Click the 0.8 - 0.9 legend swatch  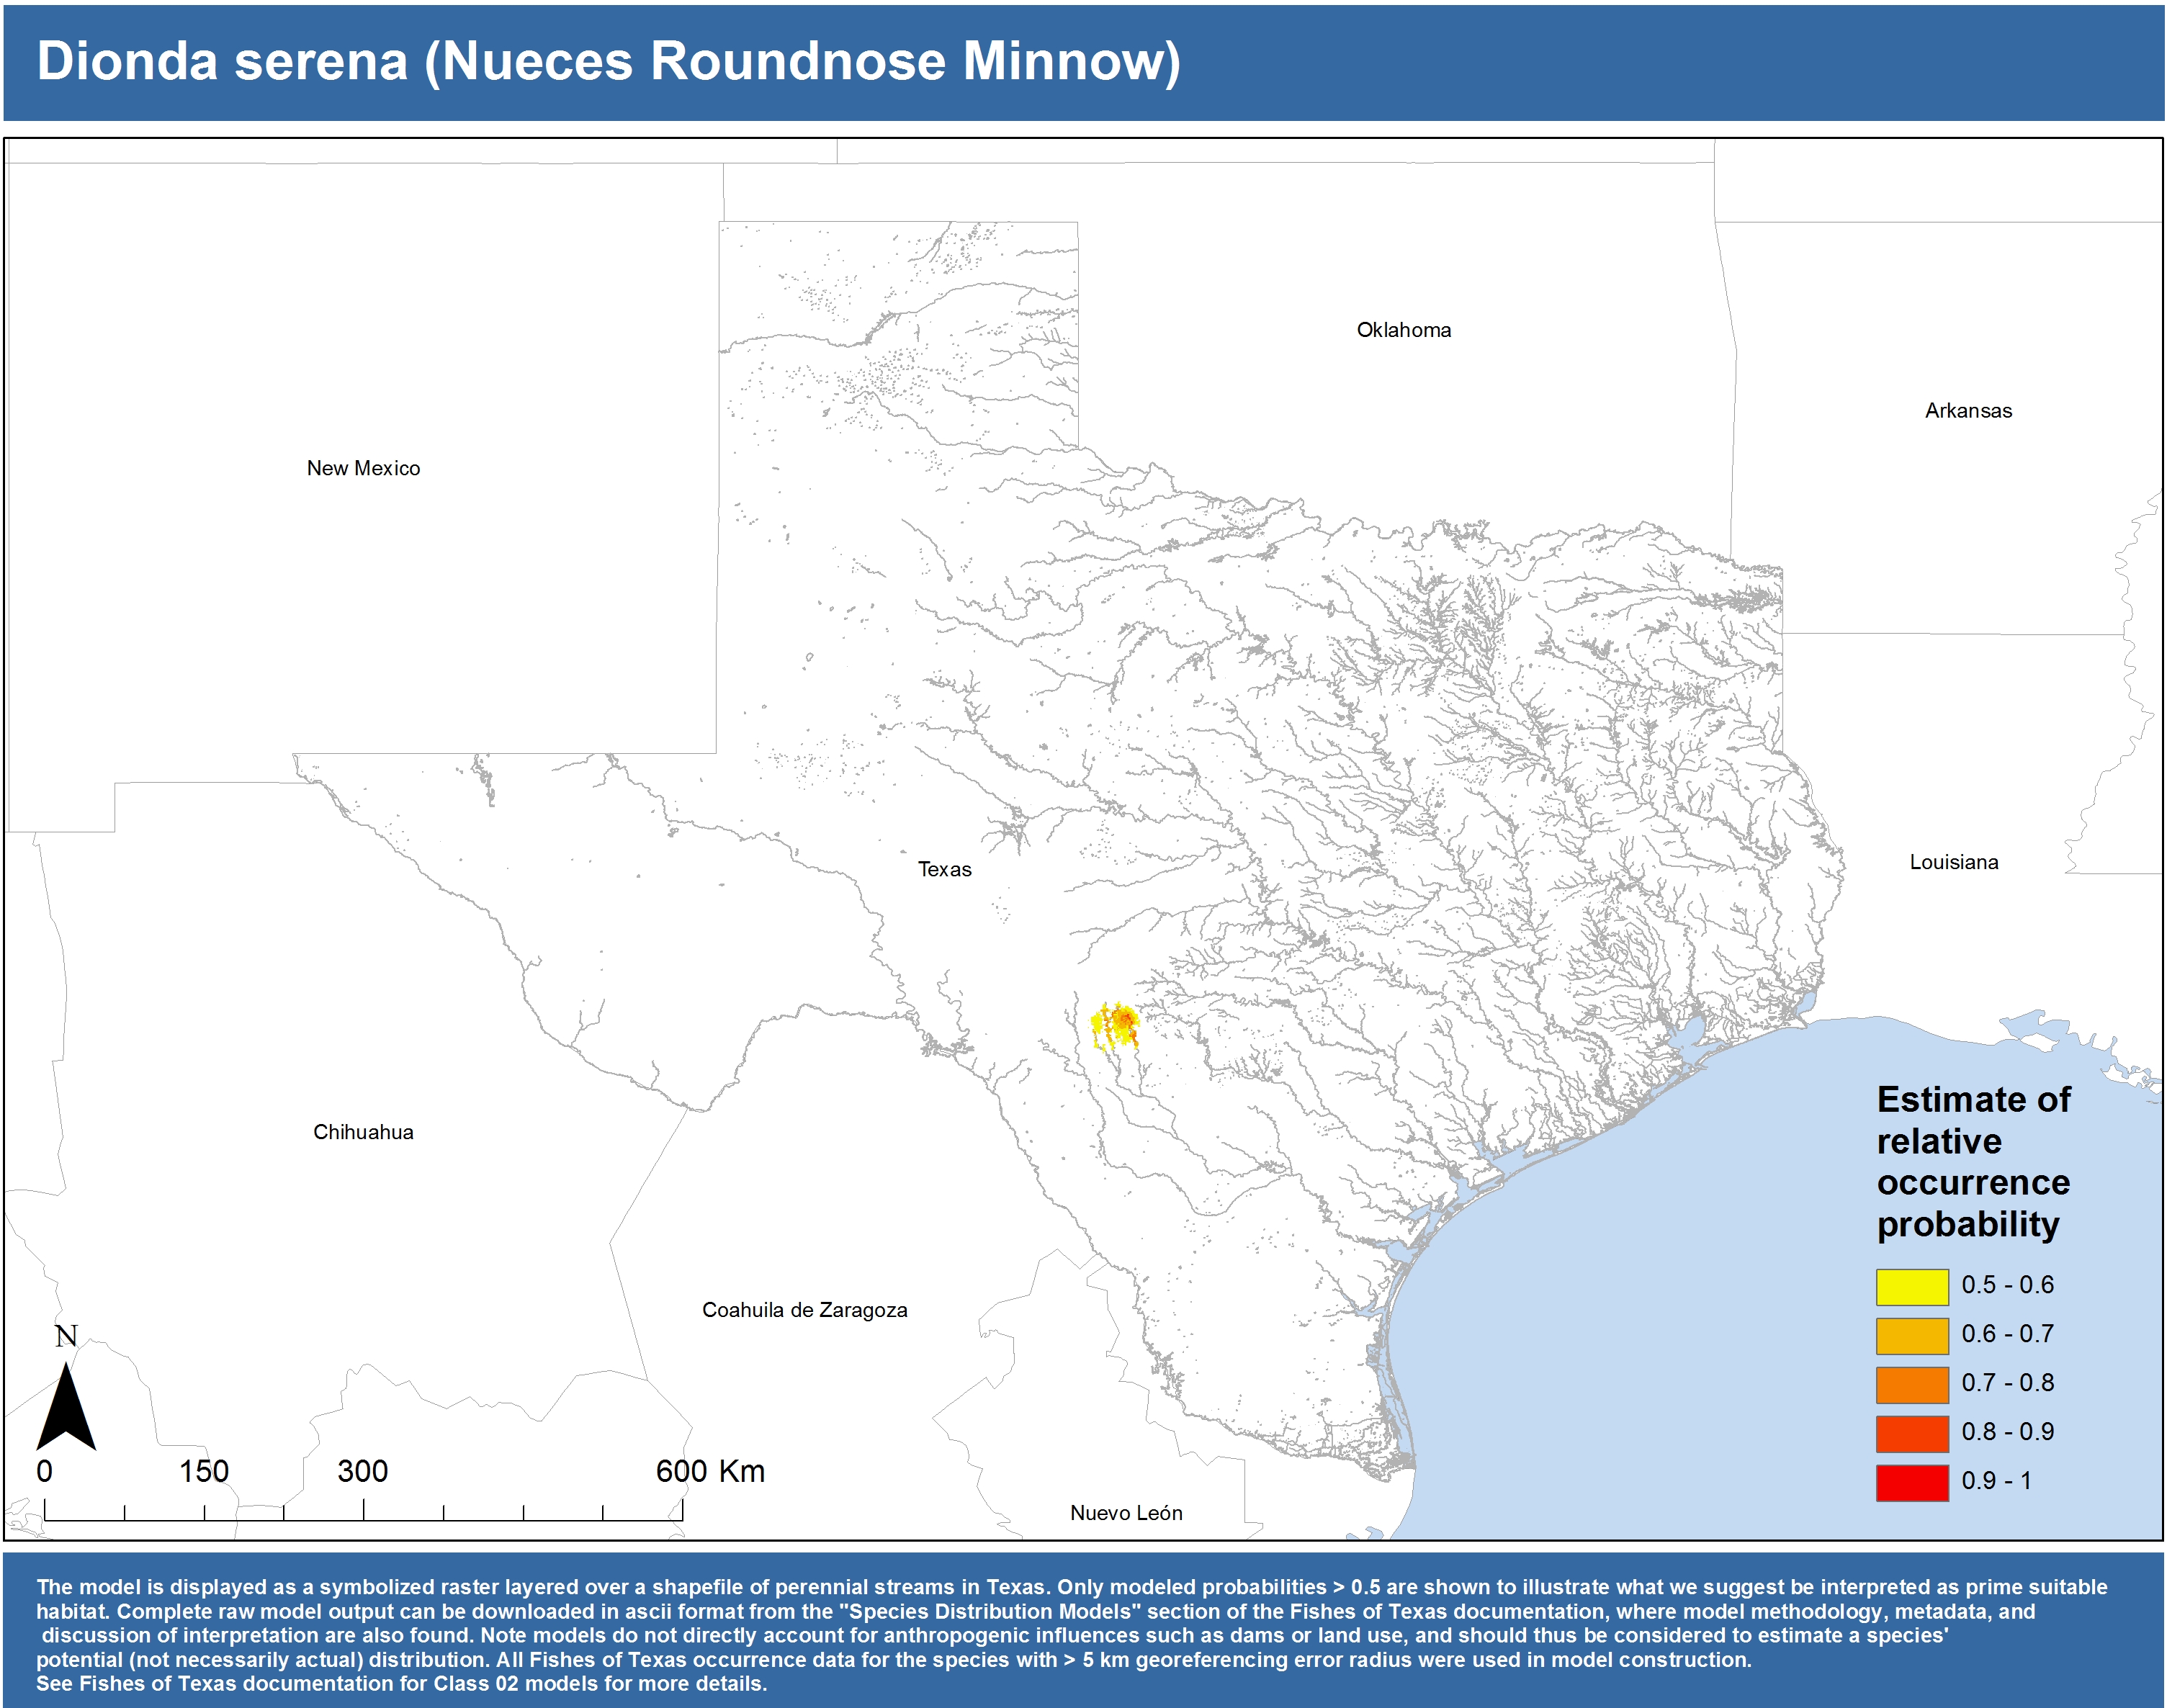1911,1433
